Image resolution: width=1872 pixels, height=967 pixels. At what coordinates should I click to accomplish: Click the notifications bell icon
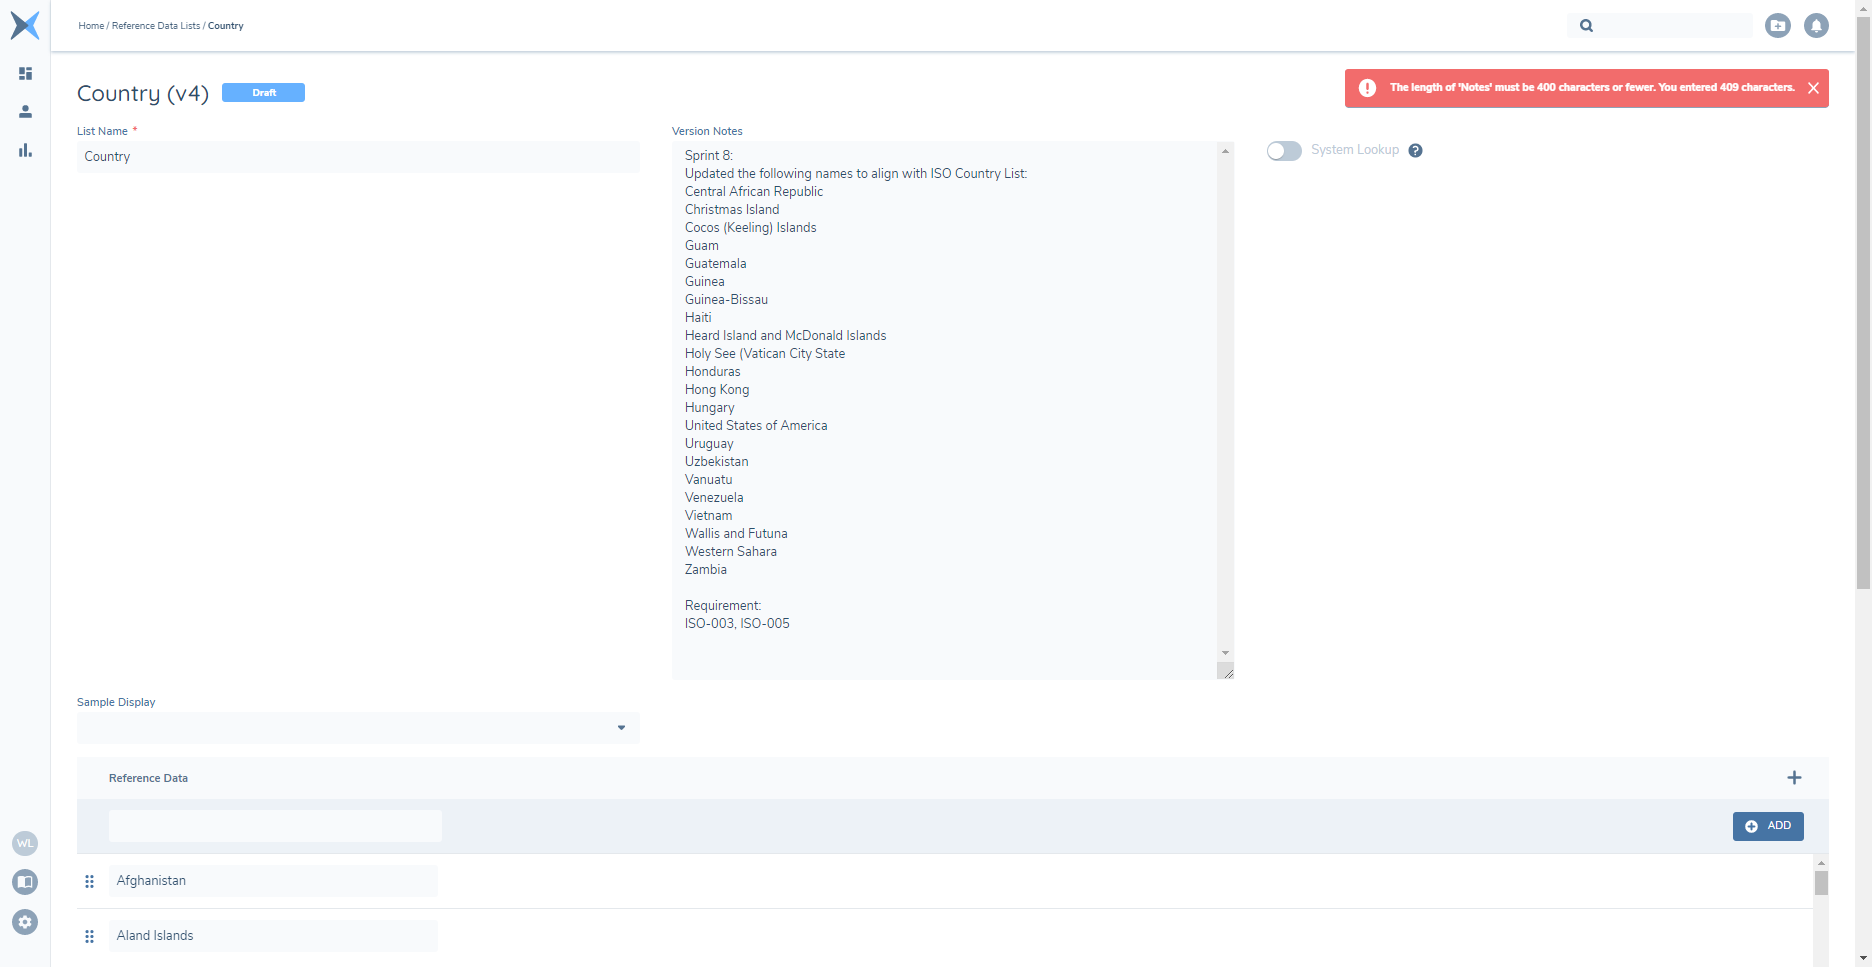tap(1816, 26)
